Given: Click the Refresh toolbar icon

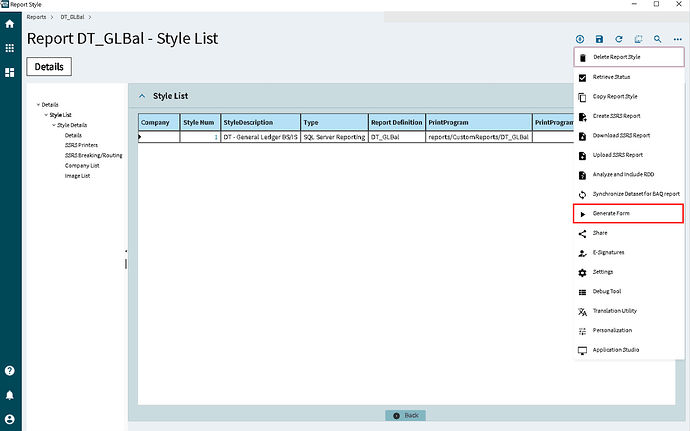Looking at the screenshot, I should click(x=619, y=39).
